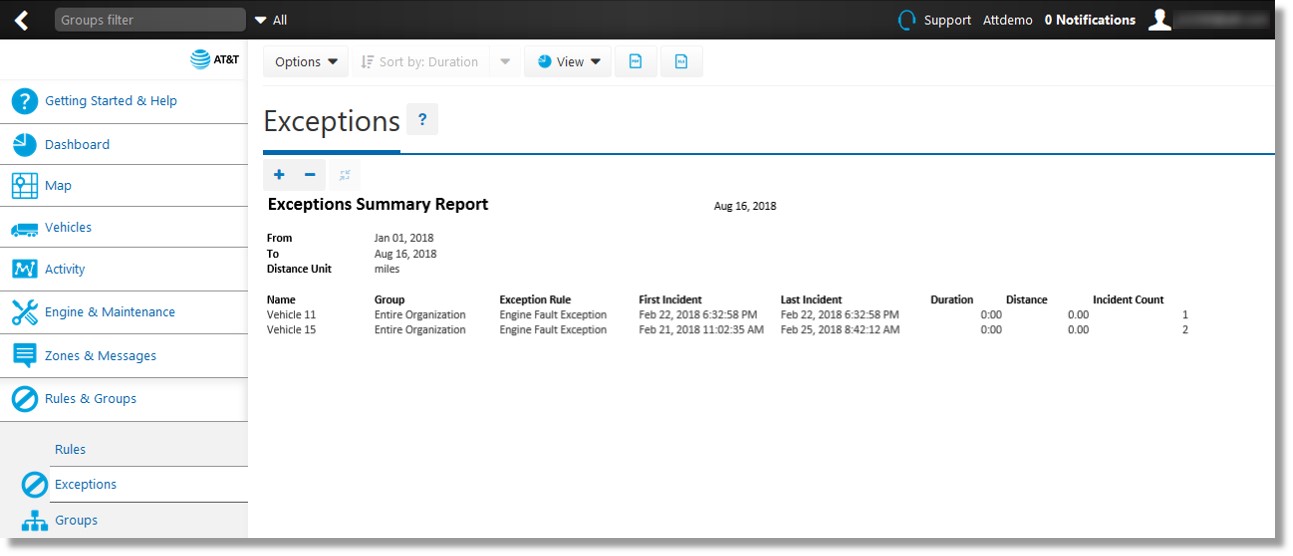1293x556 pixels.
Task: Click the Vehicle 15 row name
Action: click(x=291, y=329)
